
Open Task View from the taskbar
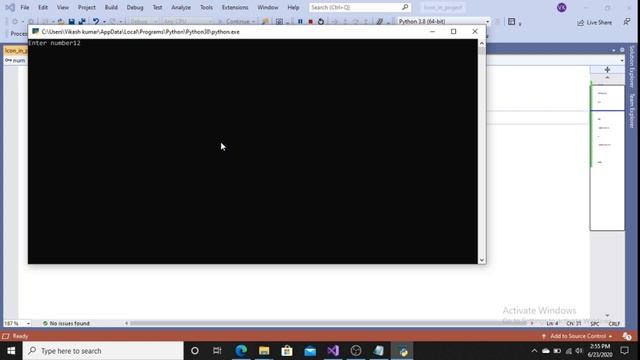point(217,351)
